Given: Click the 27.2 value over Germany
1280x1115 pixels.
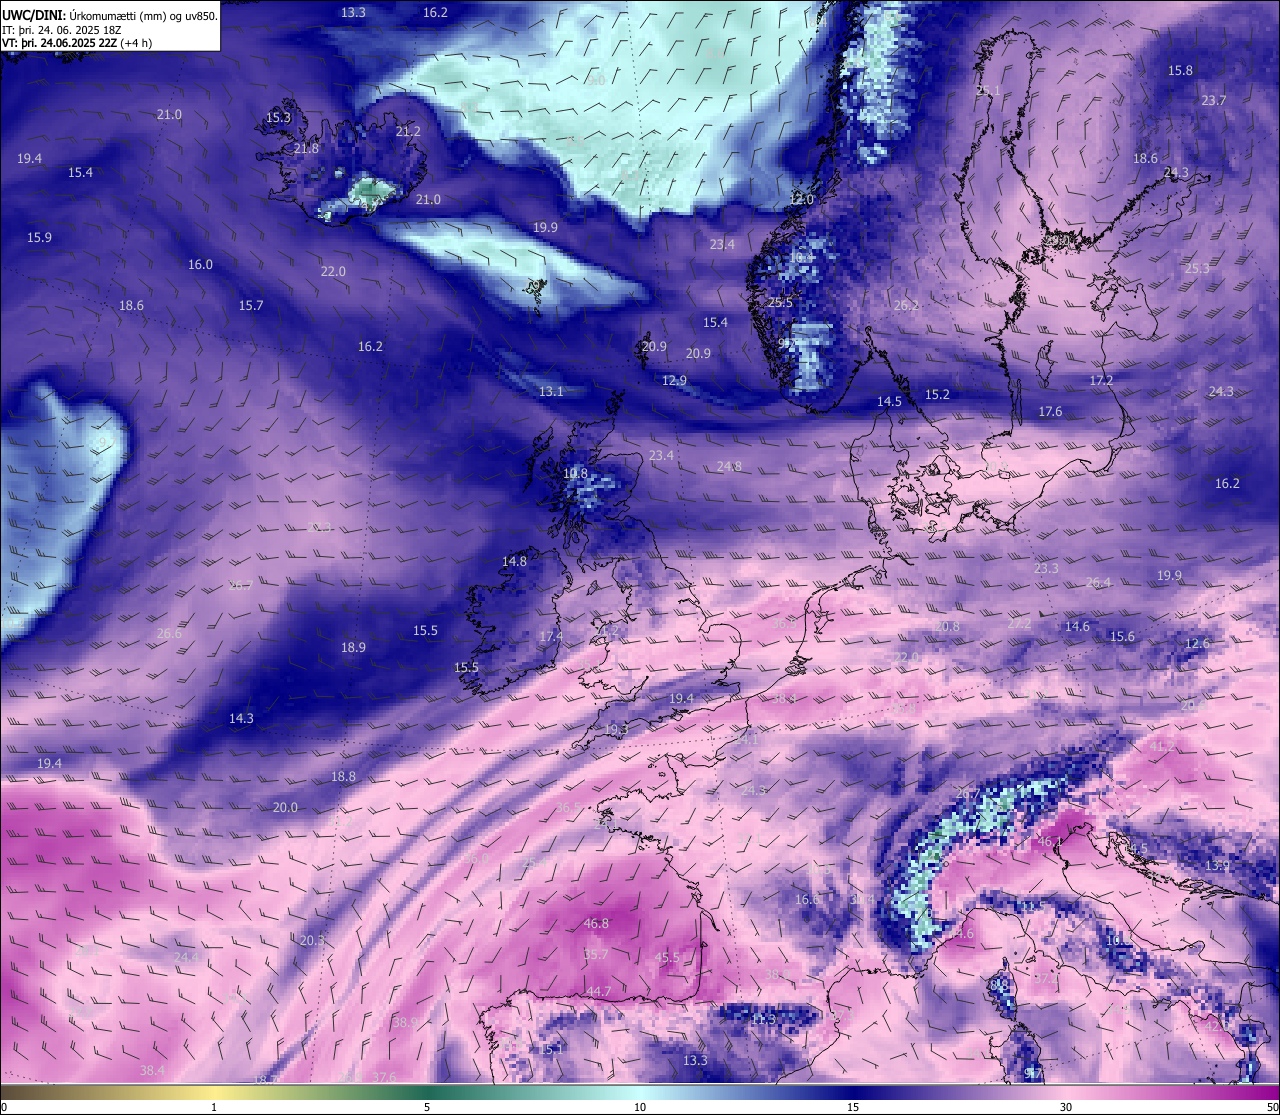Looking at the screenshot, I should click(1019, 624).
